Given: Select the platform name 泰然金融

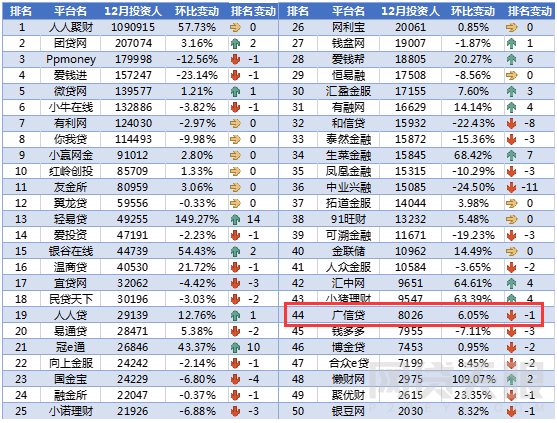Looking at the screenshot, I should [348, 139].
